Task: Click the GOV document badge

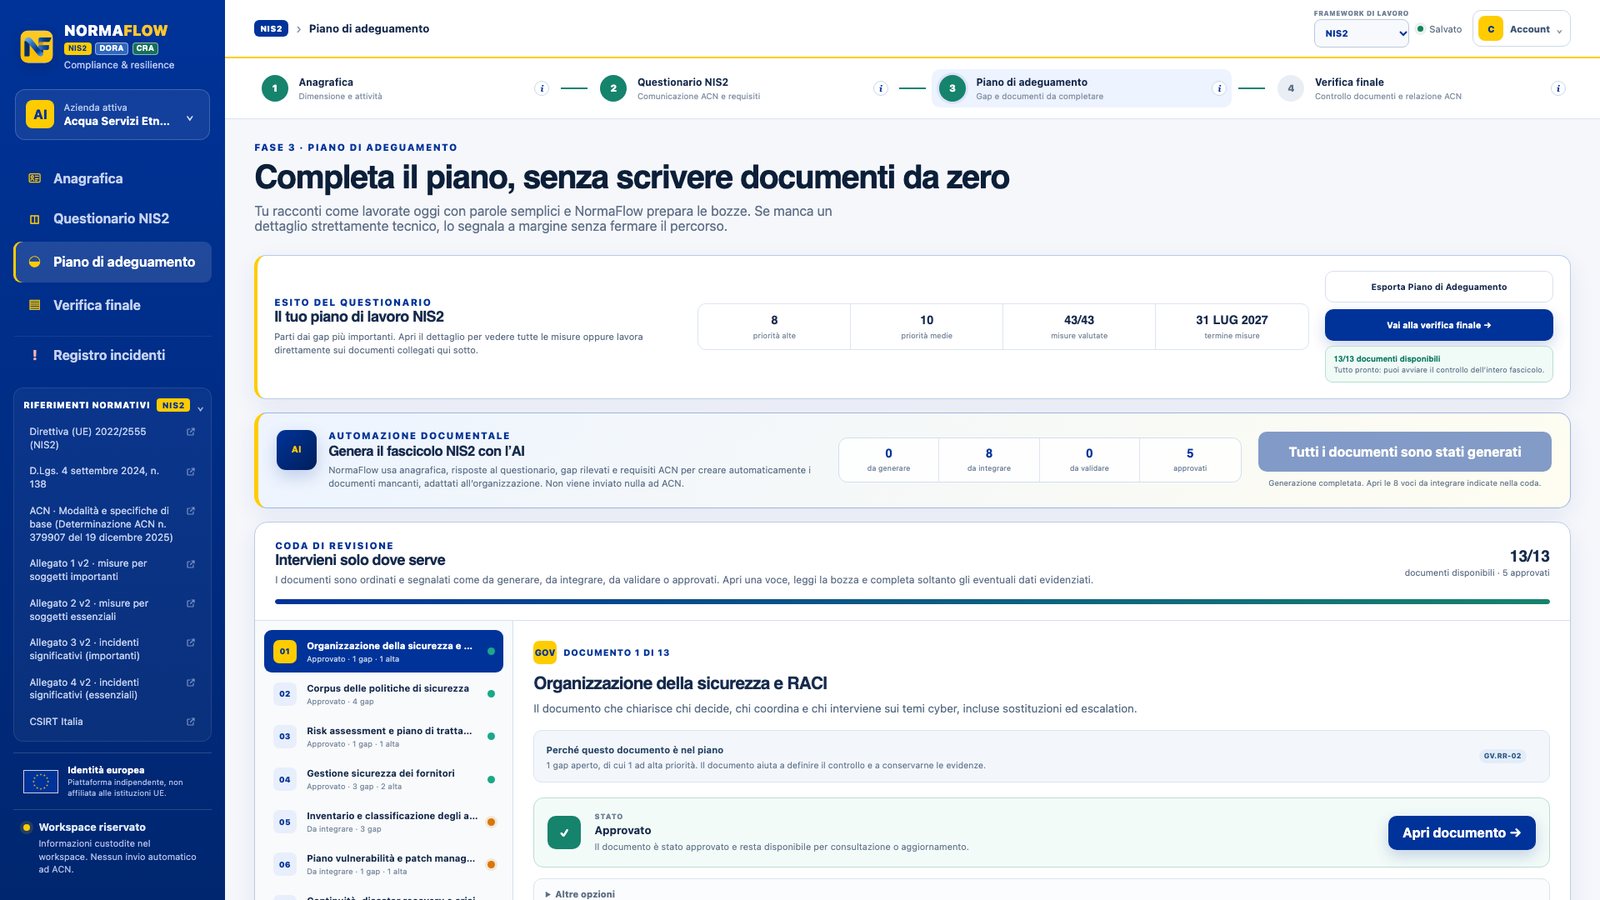Action: pos(545,652)
